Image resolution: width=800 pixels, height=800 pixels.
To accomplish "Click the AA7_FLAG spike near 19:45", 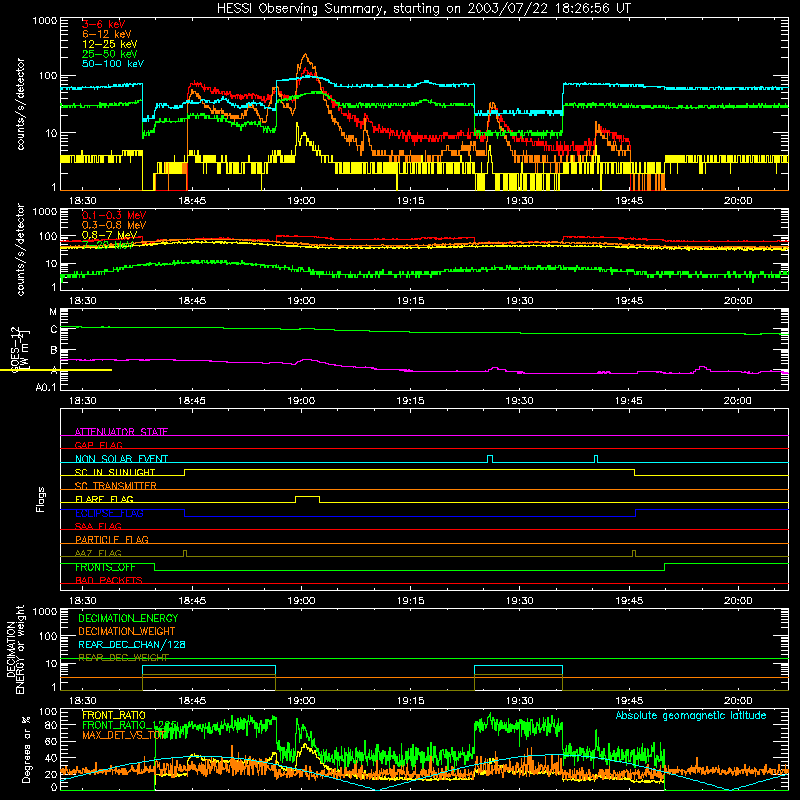I will [x=634, y=553].
